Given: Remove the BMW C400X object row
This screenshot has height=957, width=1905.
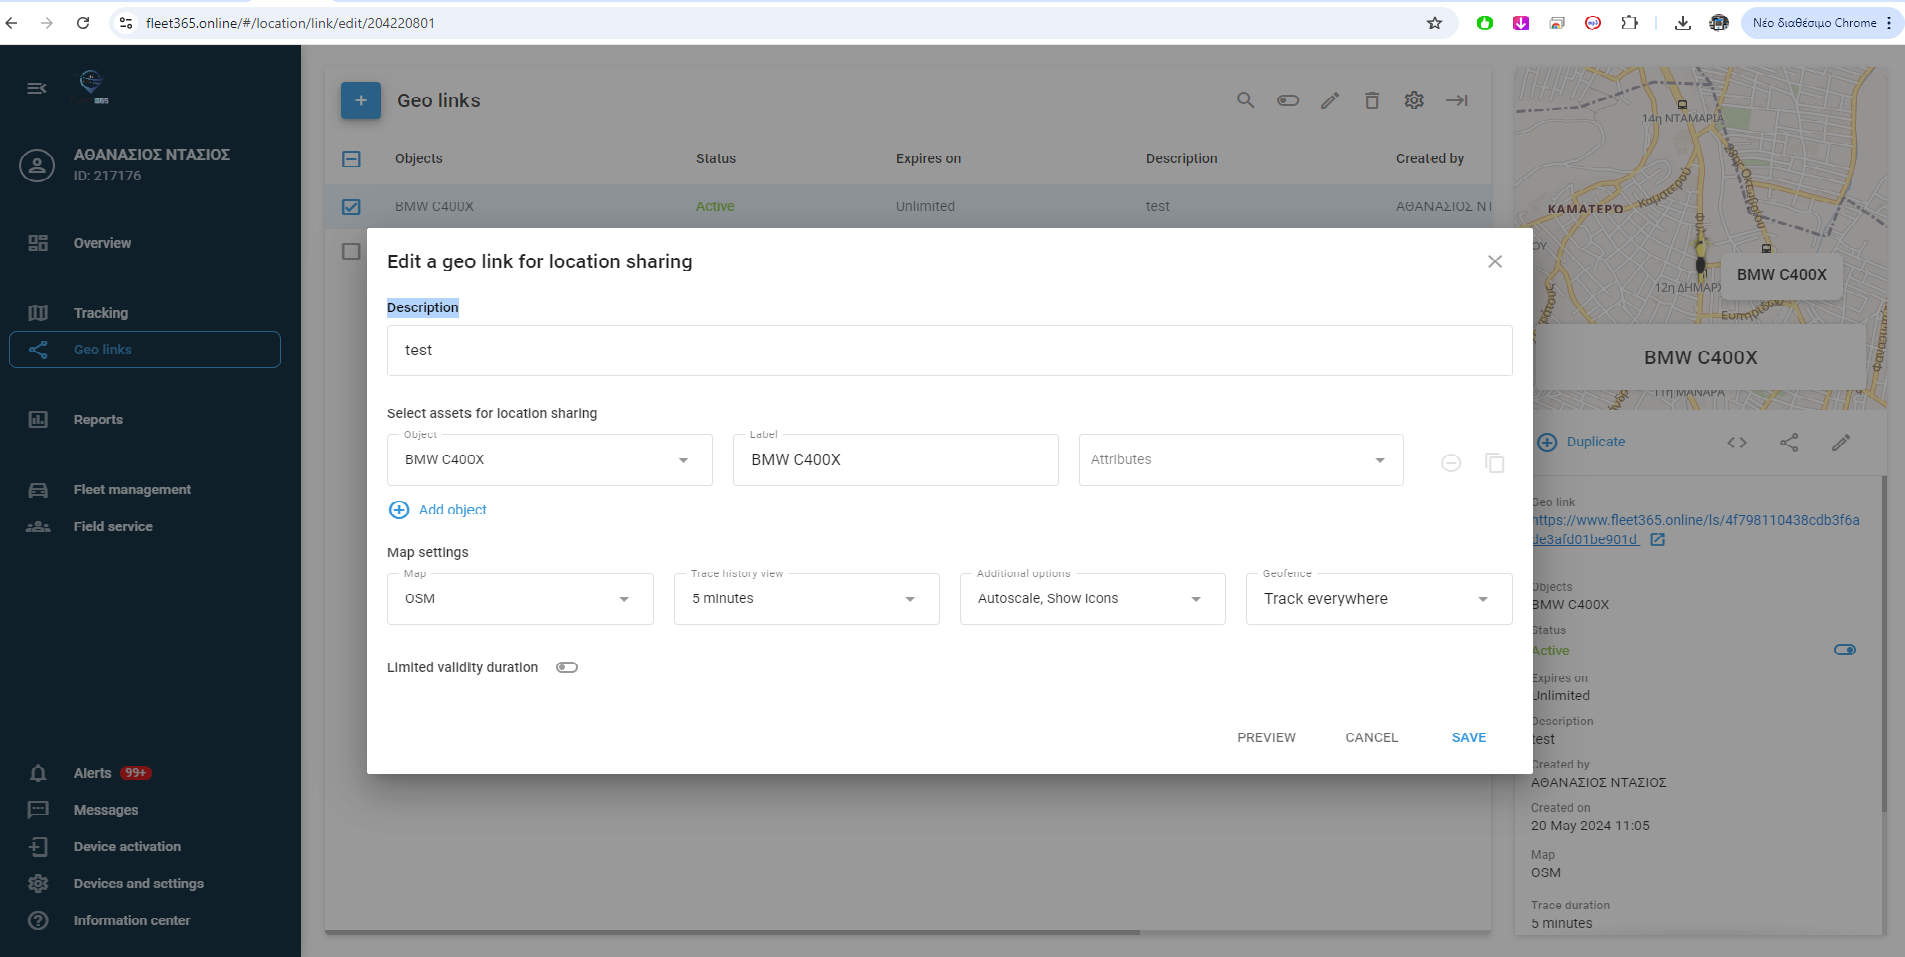Looking at the screenshot, I should click(1451, 463).
